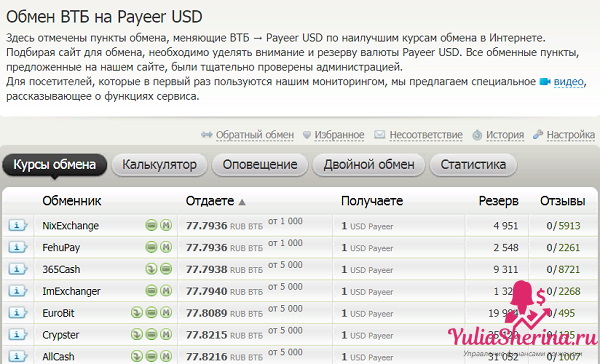Open info icon for NixExchange row
The width and height of the screenshot is (600, 364).
tap(17, 225)
